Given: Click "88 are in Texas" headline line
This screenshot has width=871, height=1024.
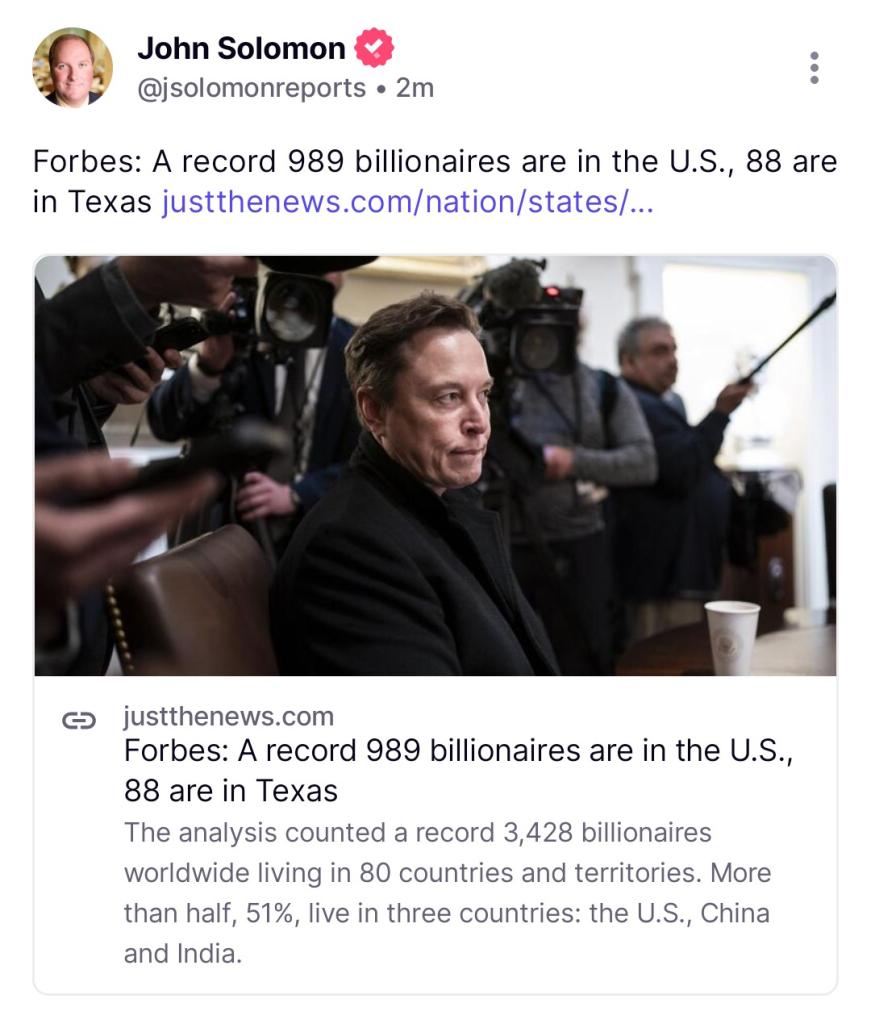Looking at the screenshot, I should point(231,791).
